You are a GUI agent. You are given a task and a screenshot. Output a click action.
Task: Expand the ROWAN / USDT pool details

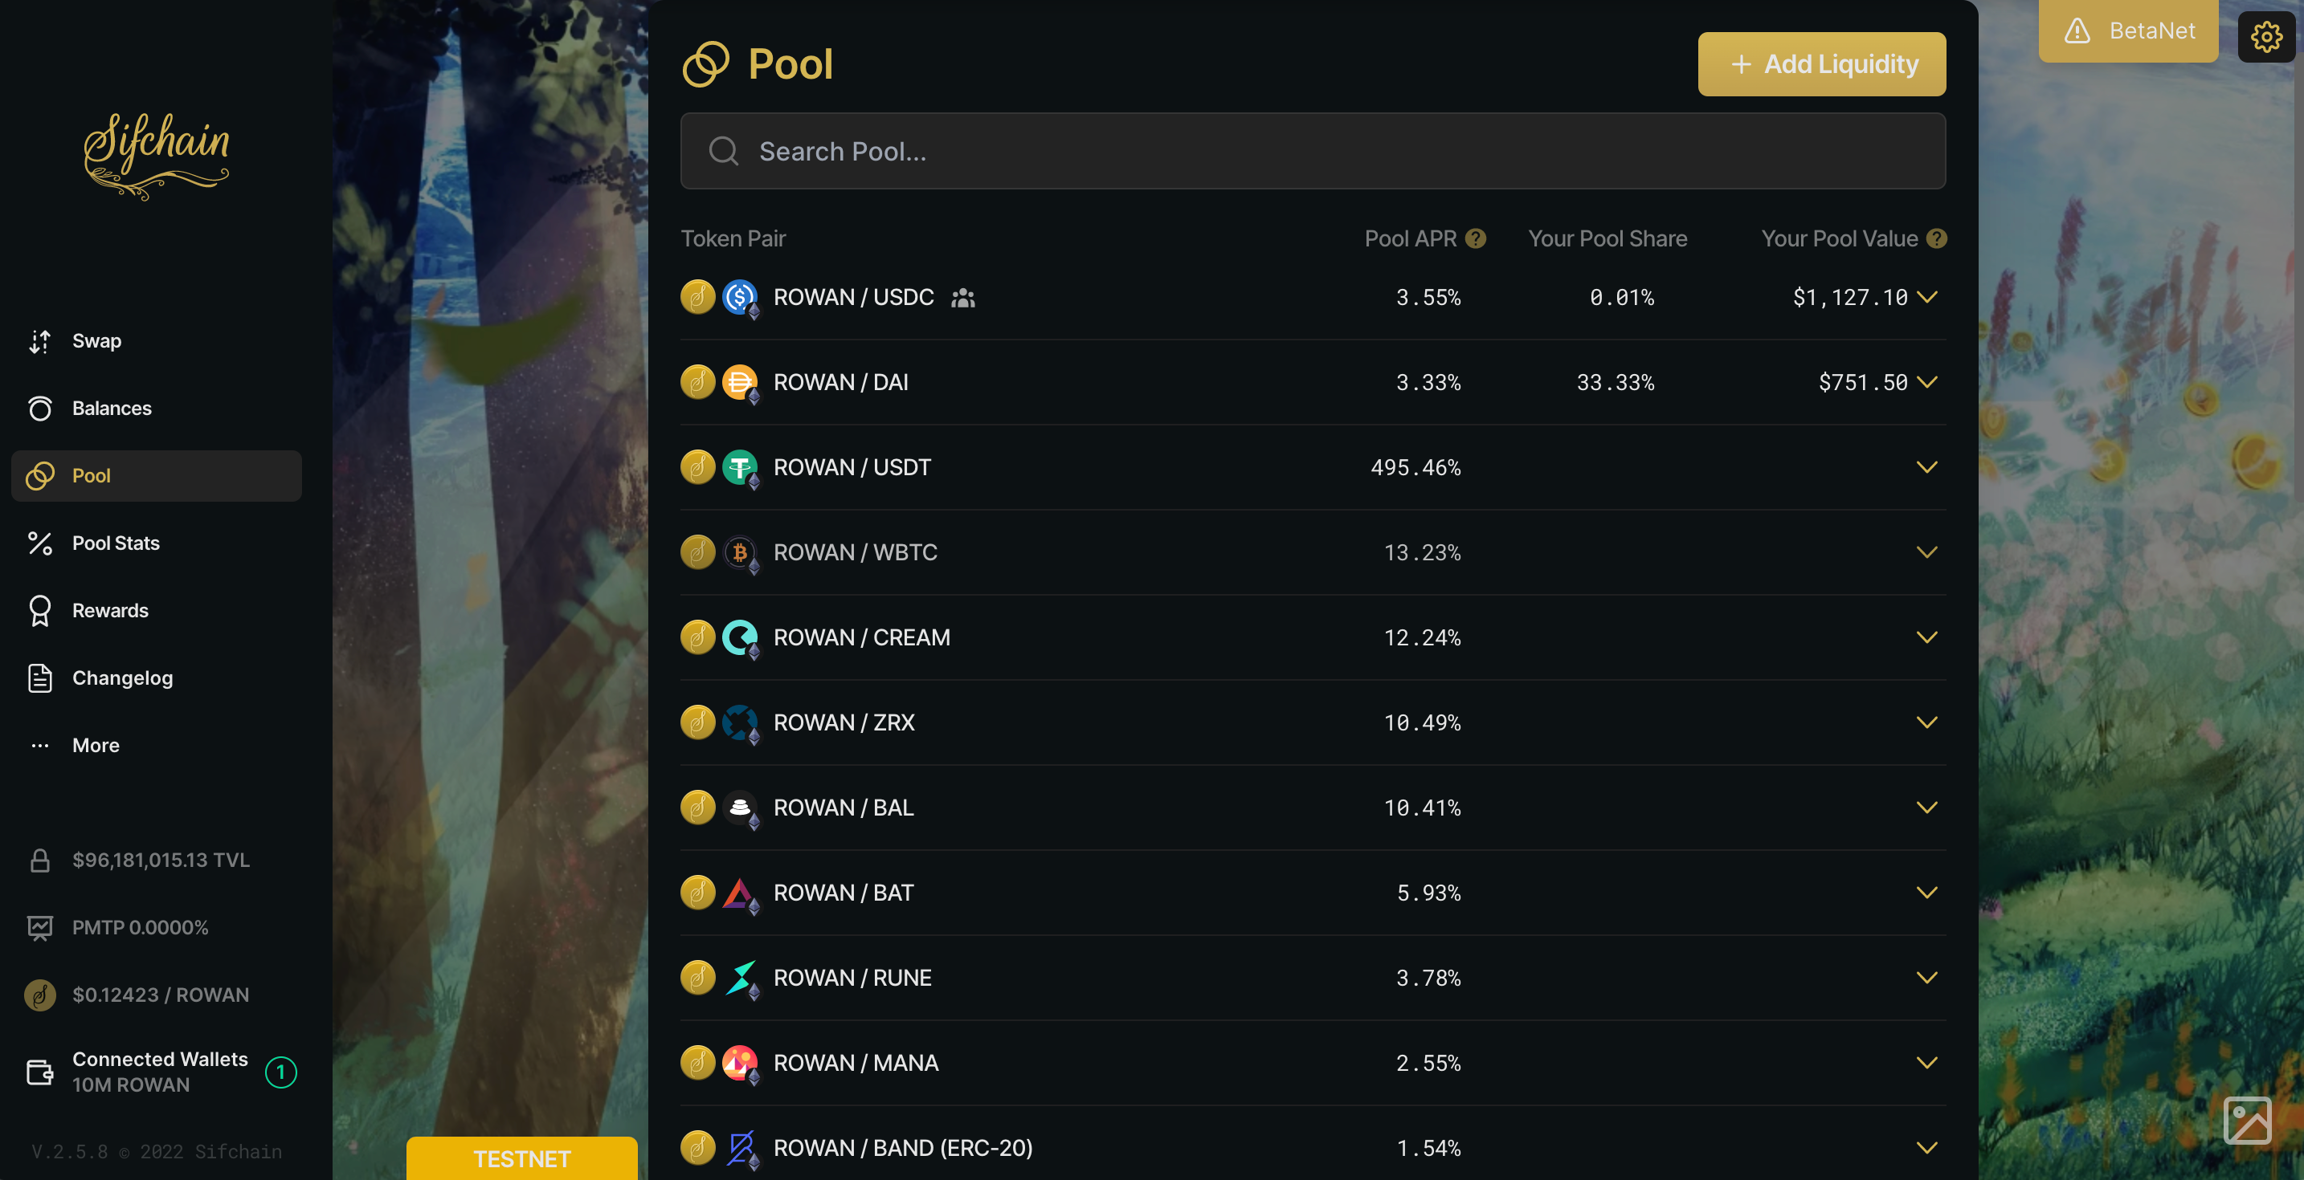tap(1927, 467)
